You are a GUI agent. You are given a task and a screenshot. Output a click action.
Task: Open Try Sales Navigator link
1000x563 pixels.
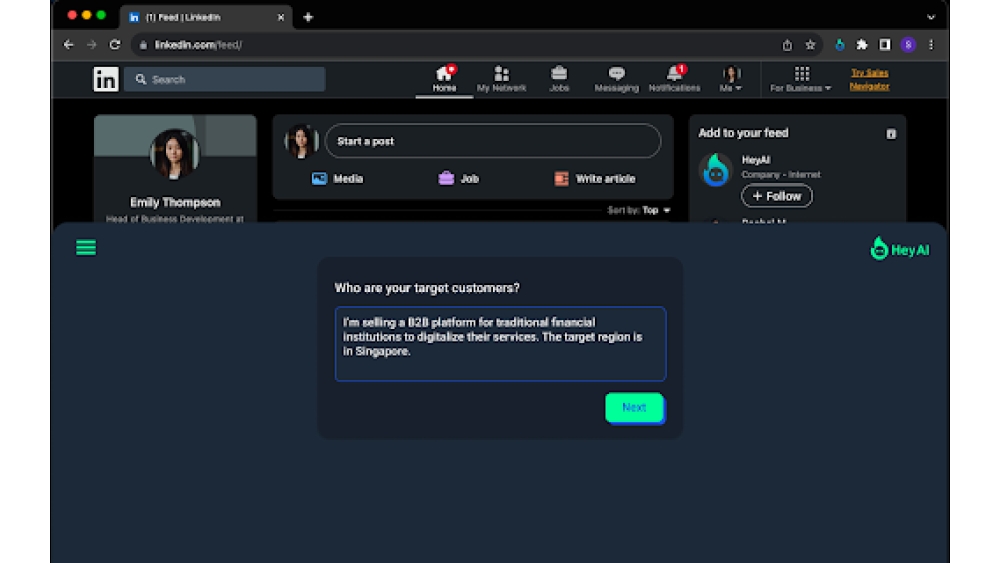pyautogui.click(x=869, y=80)
